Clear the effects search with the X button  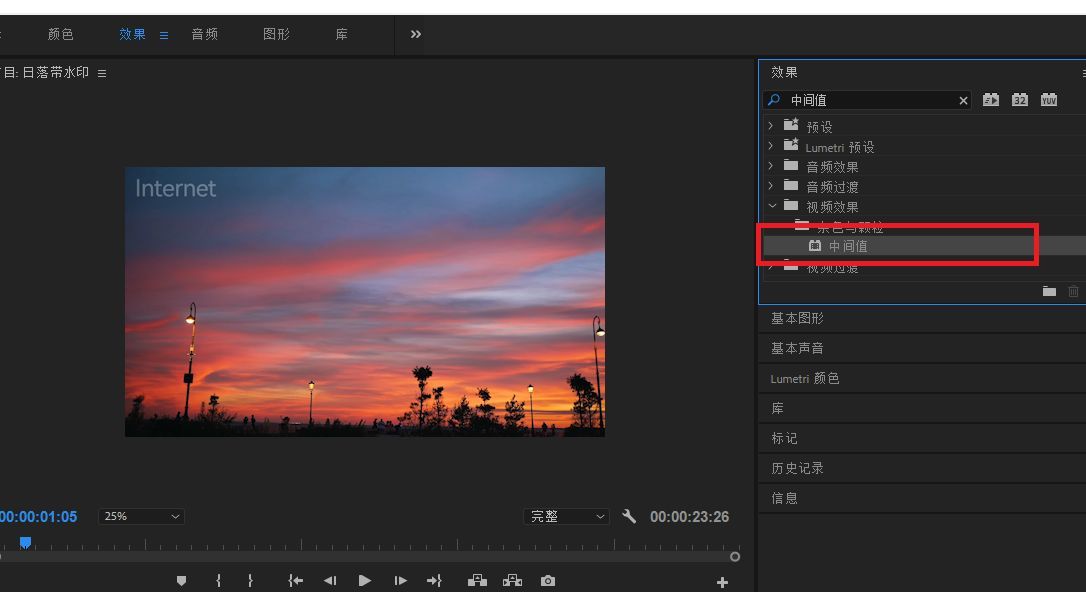[964, 101]
